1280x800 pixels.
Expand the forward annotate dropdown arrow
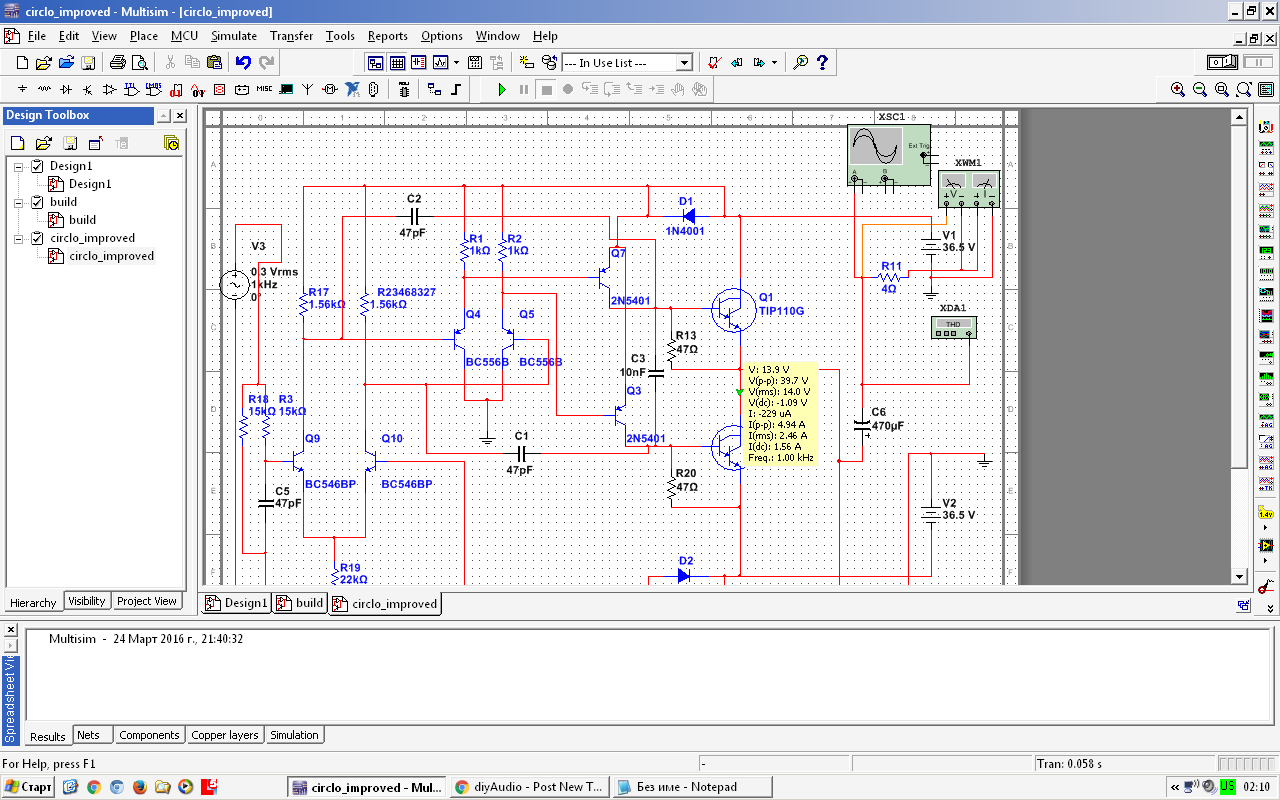tap(774, 63)
